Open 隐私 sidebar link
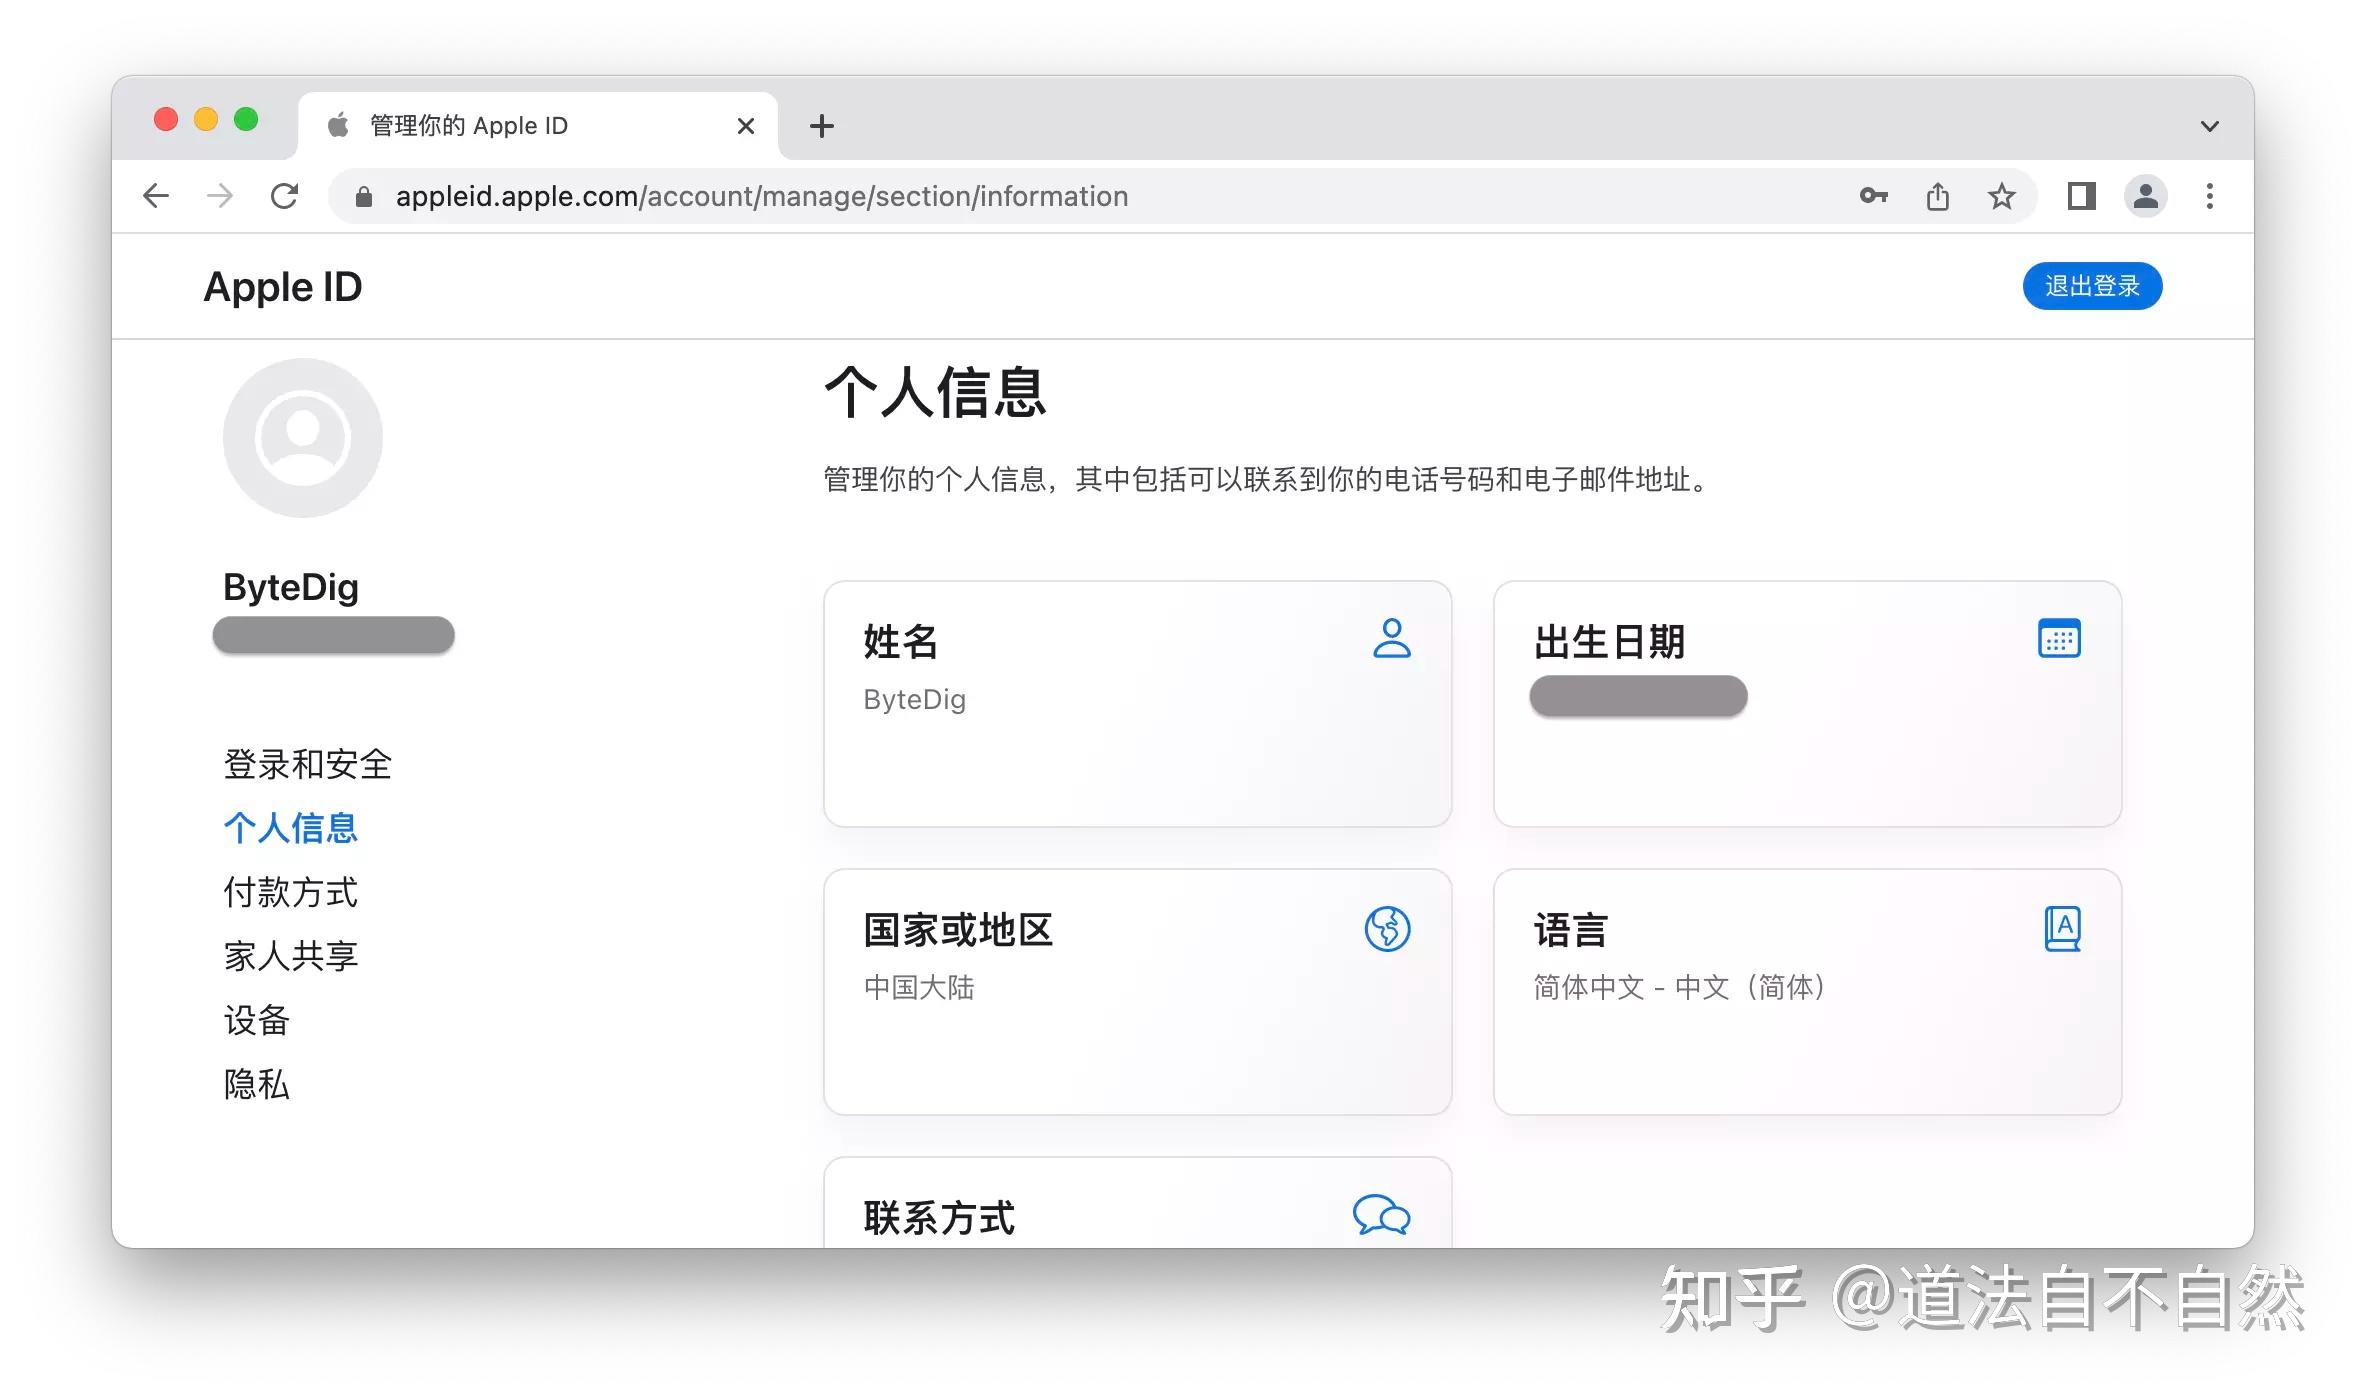This screenshot has width=2366, height=1396. click(x=256, y=1084)
